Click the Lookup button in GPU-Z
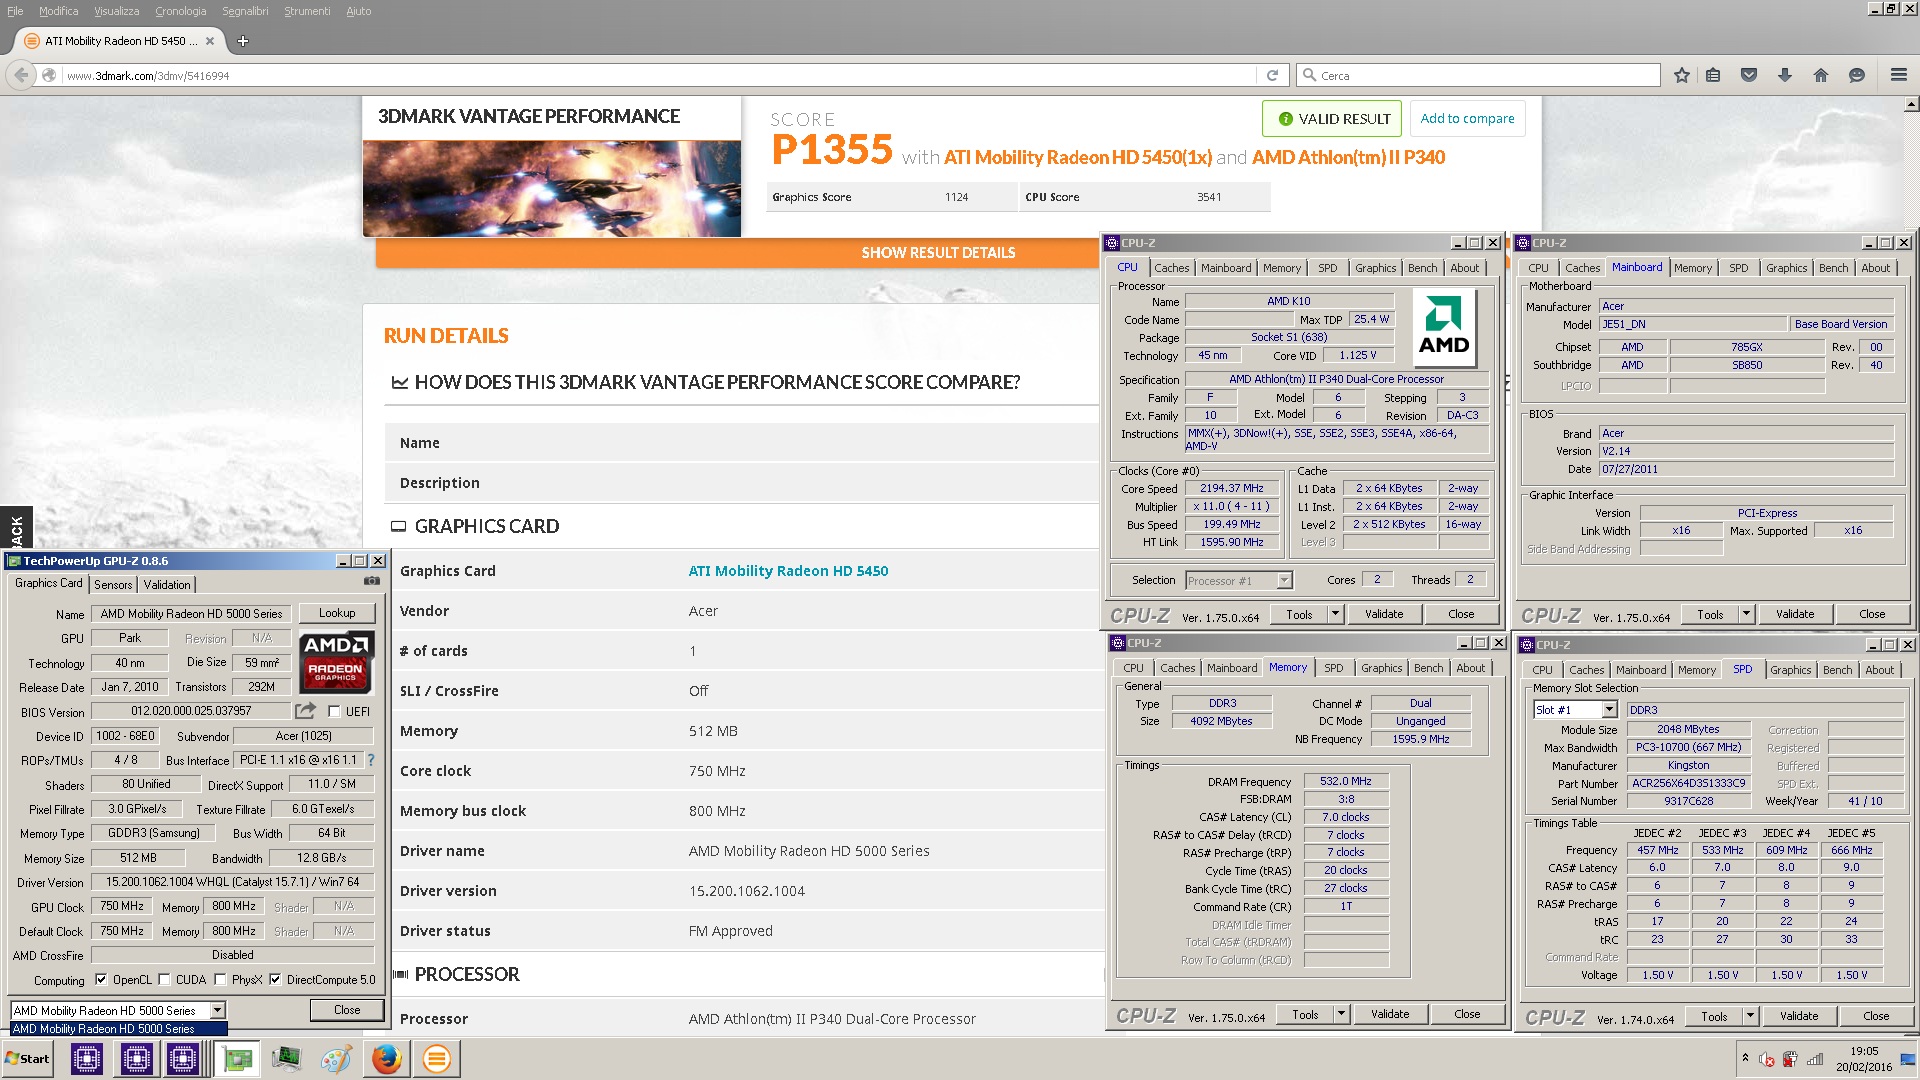Screen dimensions: 1920x1080 coord(337,613)
